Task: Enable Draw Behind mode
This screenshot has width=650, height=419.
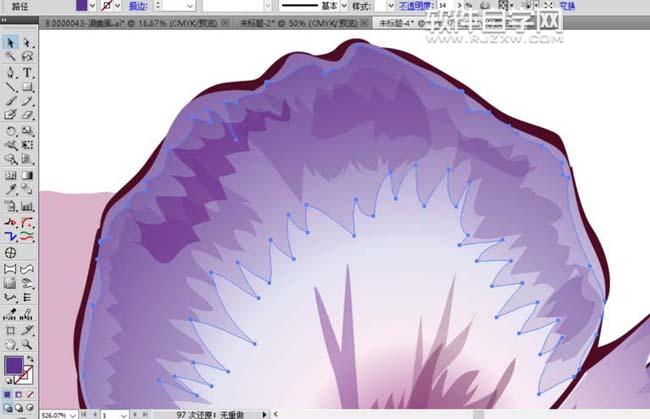Action: 19,408
